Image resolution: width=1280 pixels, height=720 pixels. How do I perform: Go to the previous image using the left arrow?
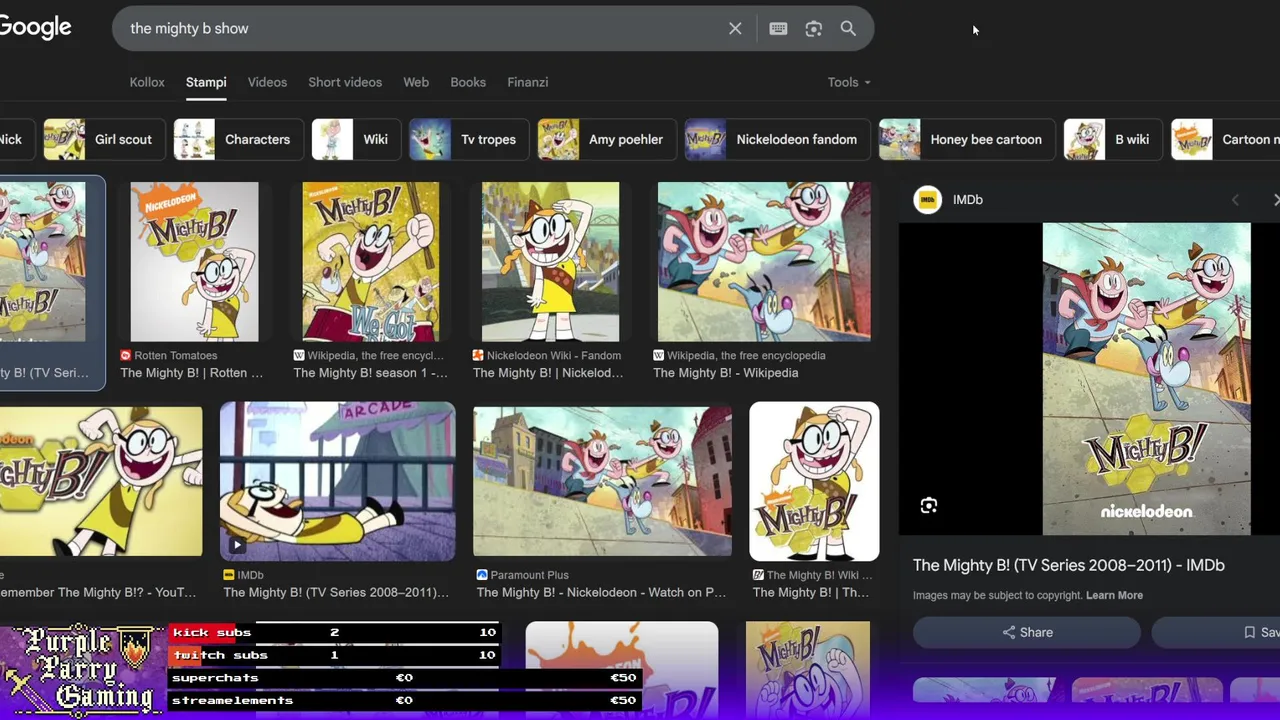click(1235, 200)
